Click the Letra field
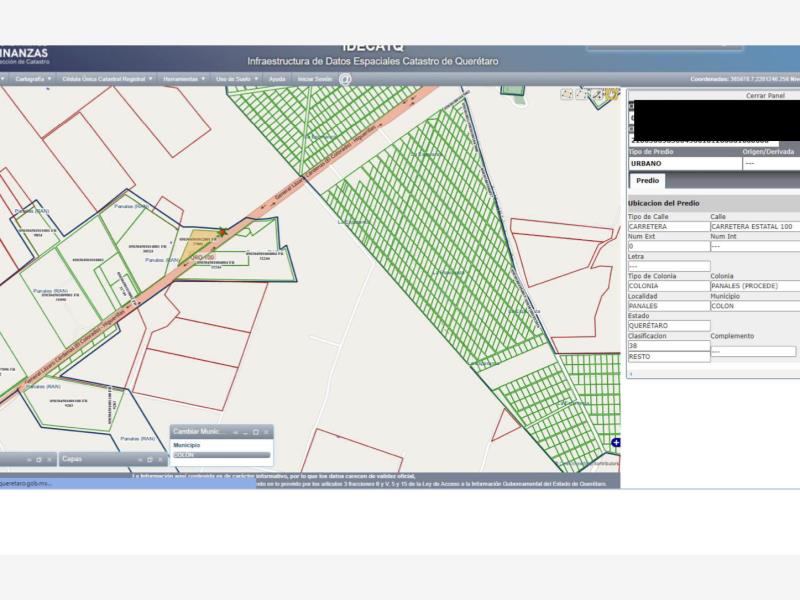This screenshot has height=600, width=800. [668, 266]
